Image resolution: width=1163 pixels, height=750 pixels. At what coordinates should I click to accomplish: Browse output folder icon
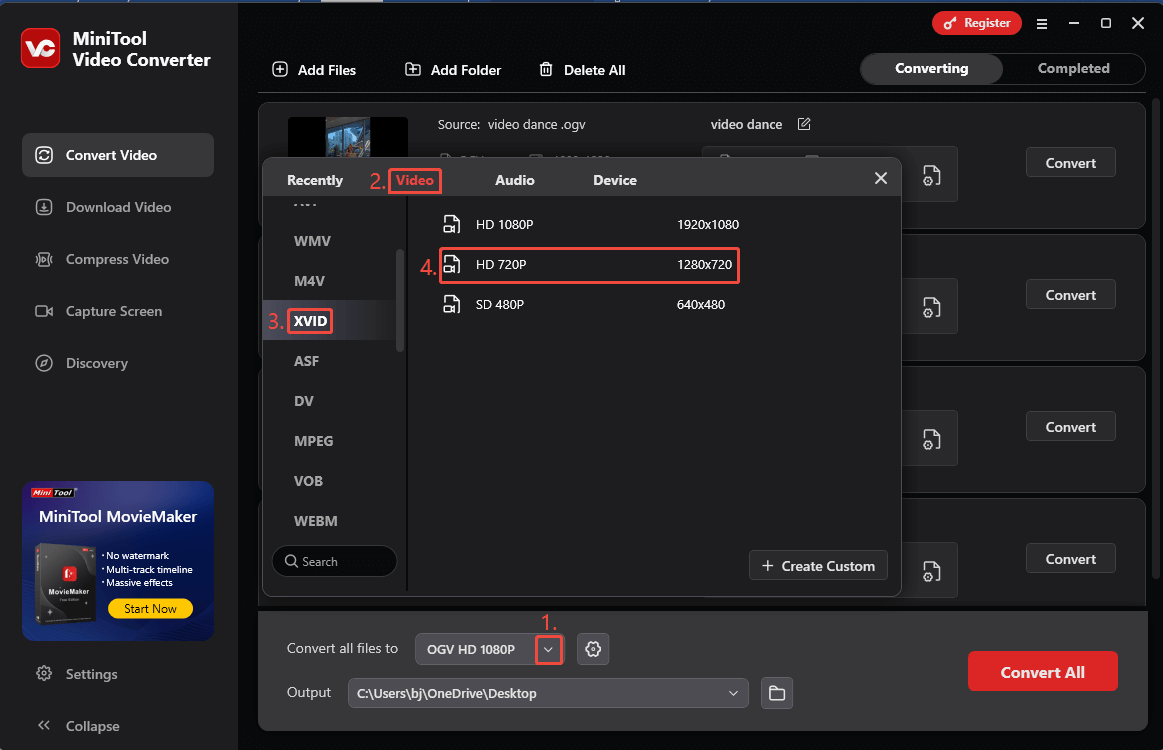point(777,693)
